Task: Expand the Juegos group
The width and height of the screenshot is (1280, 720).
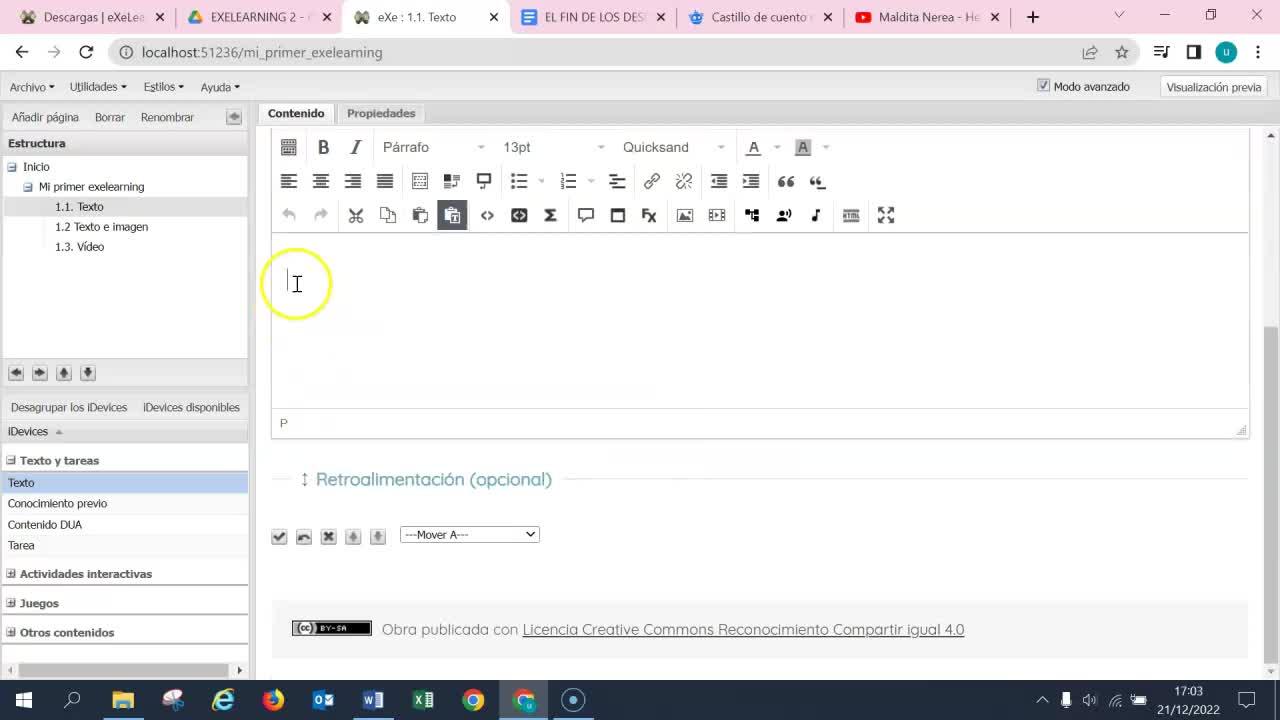Action: coord(12,603)
